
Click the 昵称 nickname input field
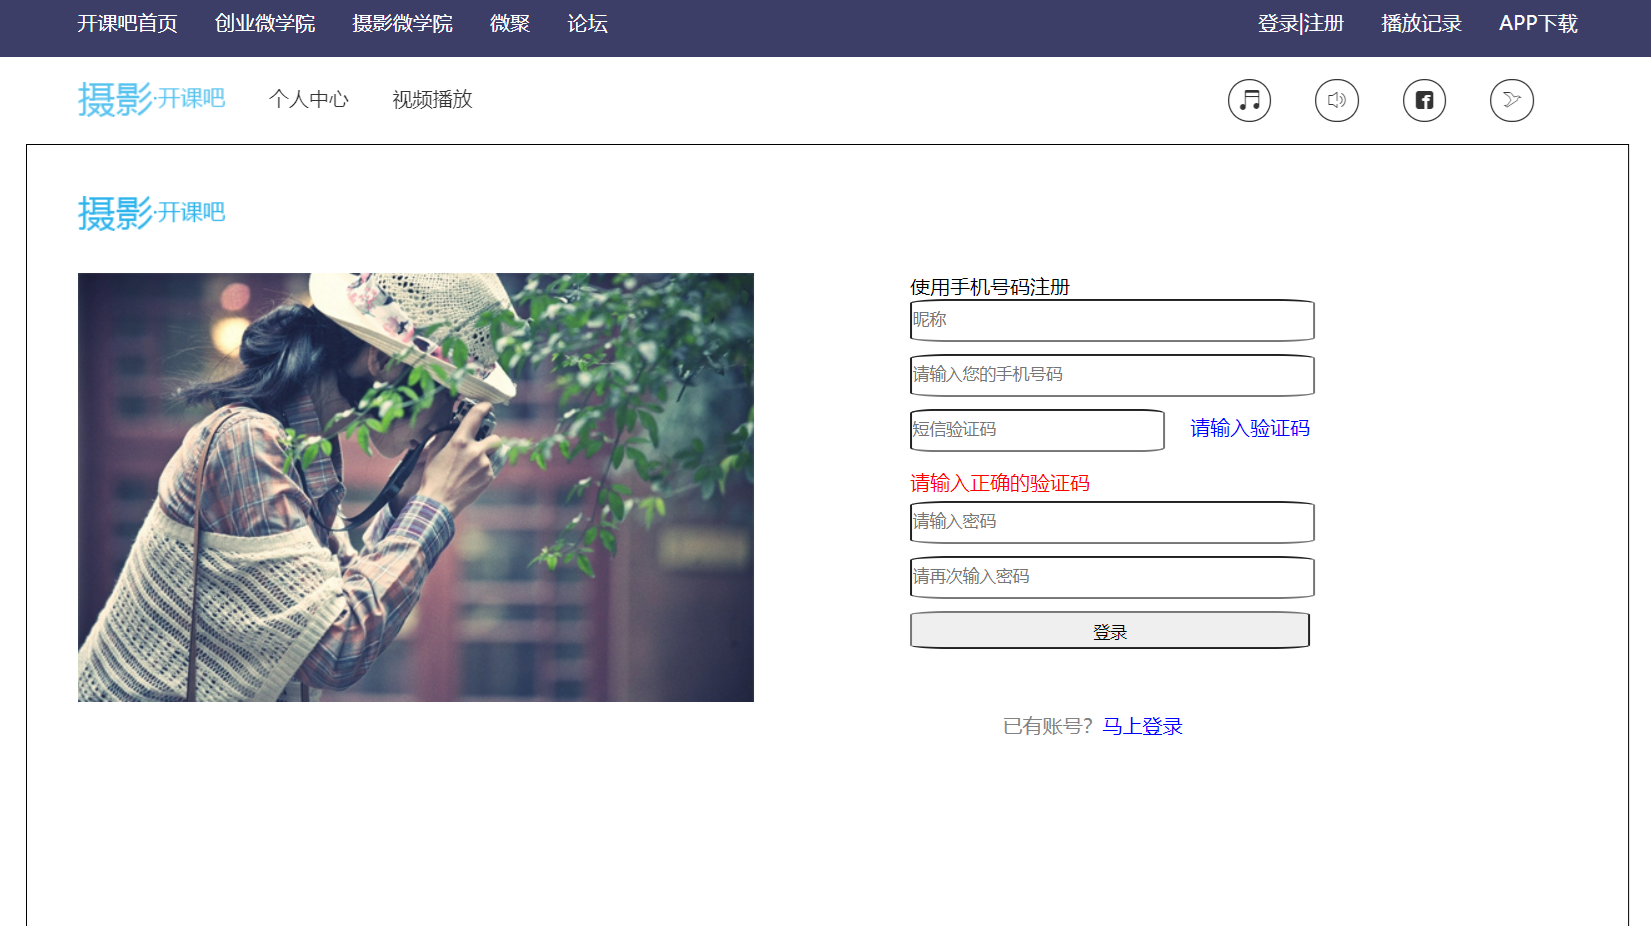tap(1111, 320)
